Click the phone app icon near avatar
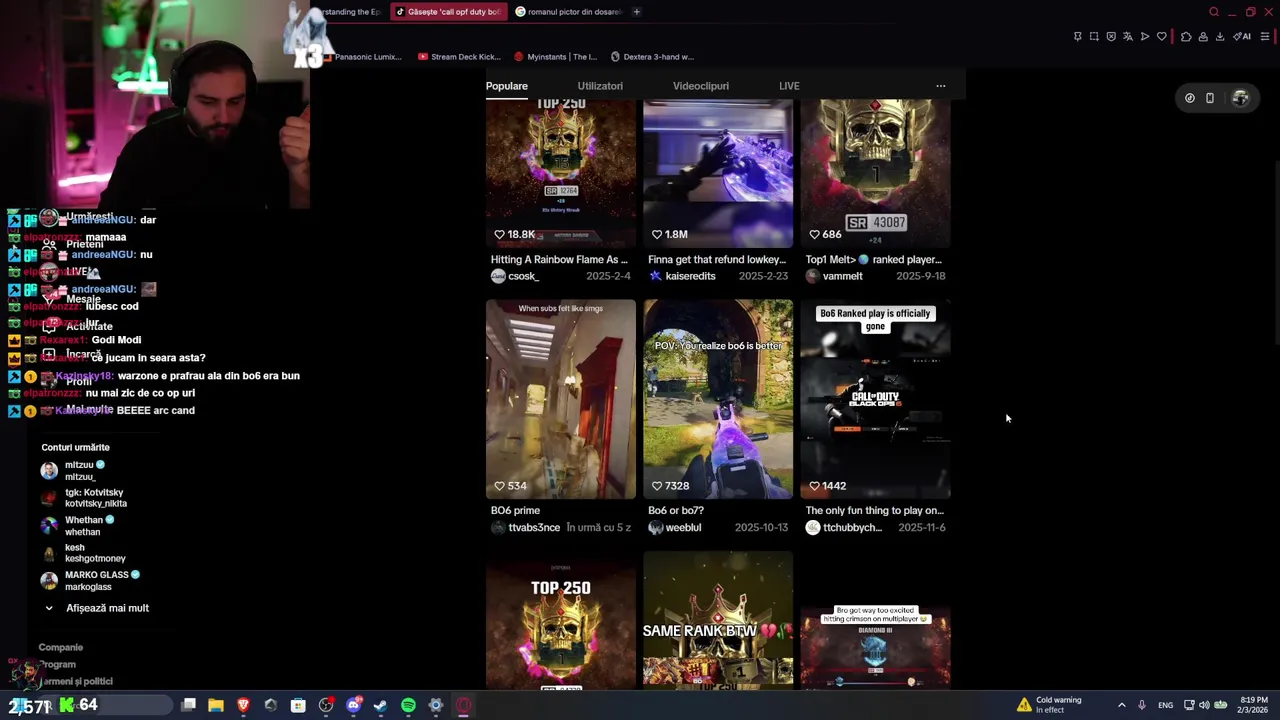The image size is (1280, 720). click(x=1210, y=98)
